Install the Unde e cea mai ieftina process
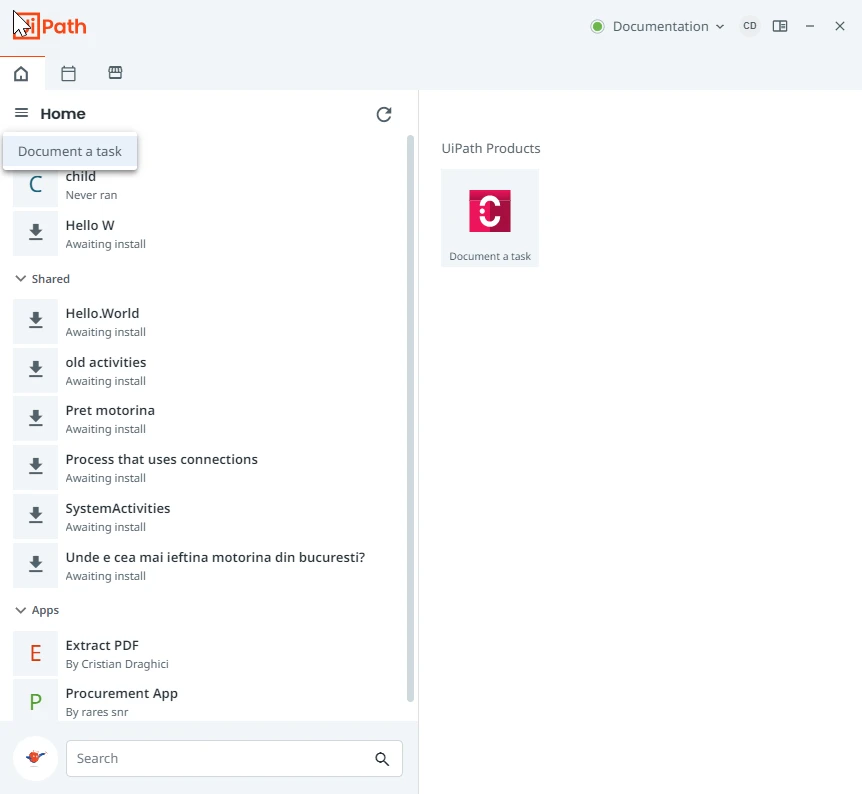 click(35, 566)
